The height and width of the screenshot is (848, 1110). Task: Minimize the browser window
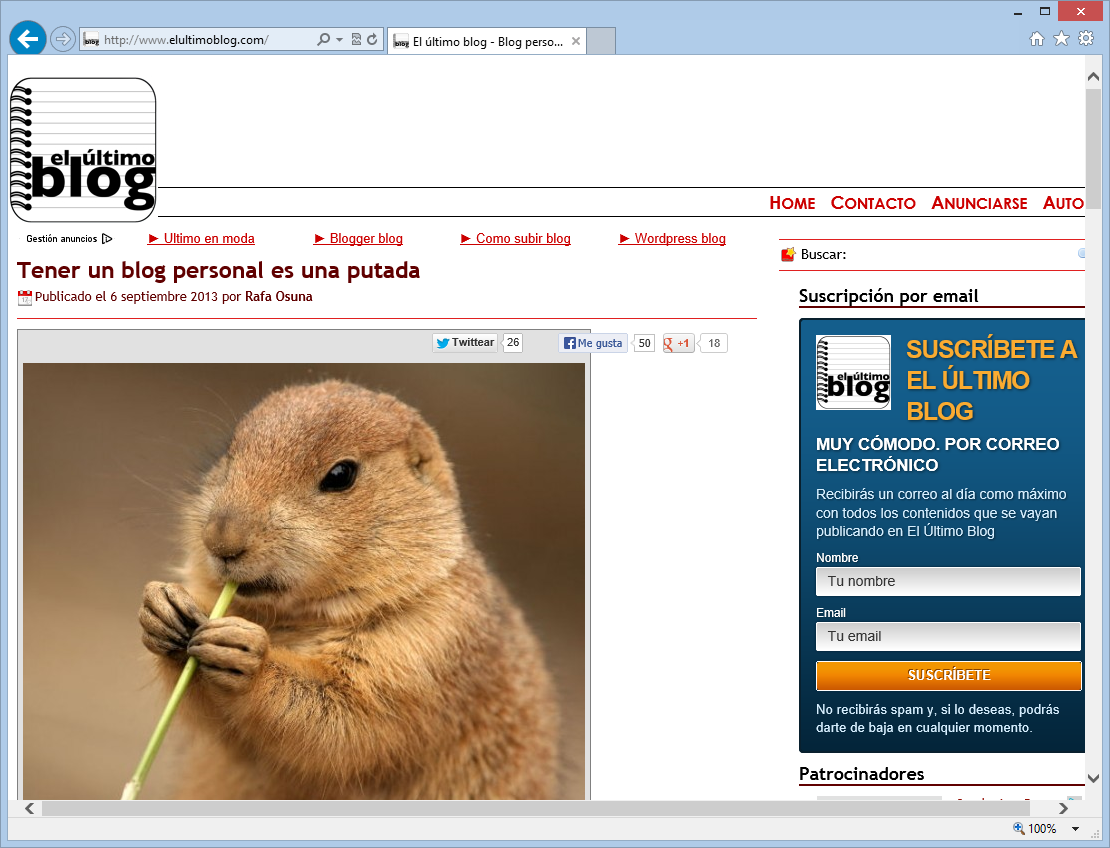click(x=1018, y=12)
